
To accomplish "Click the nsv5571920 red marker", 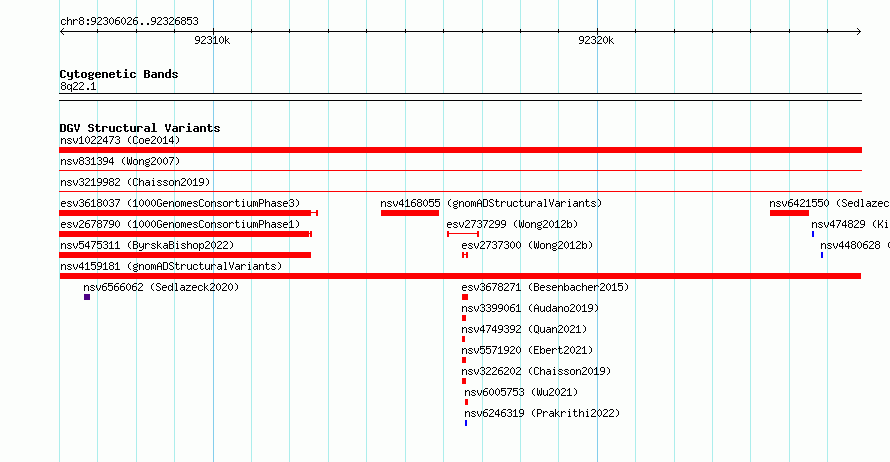I will click(464, 360).
